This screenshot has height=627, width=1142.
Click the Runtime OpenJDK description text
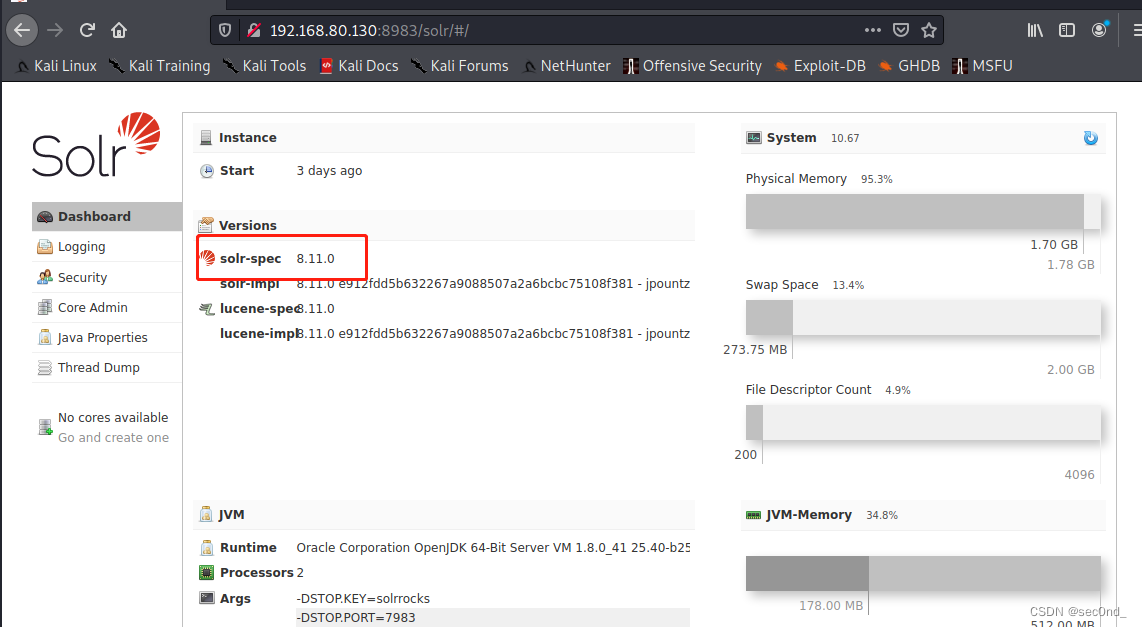493,548
